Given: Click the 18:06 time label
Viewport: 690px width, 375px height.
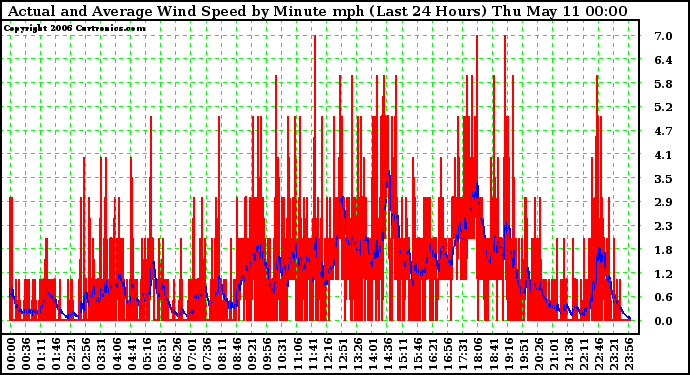Looking at the screenshot, I should [477, 353].
